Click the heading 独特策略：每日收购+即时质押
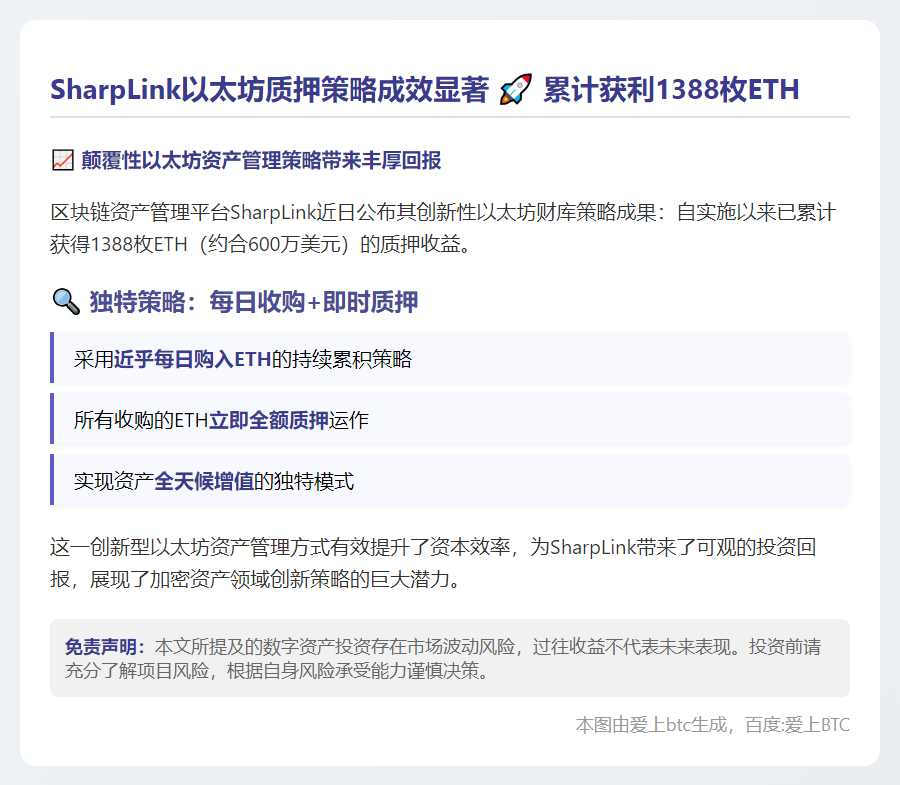 click(x=253, y=302)
